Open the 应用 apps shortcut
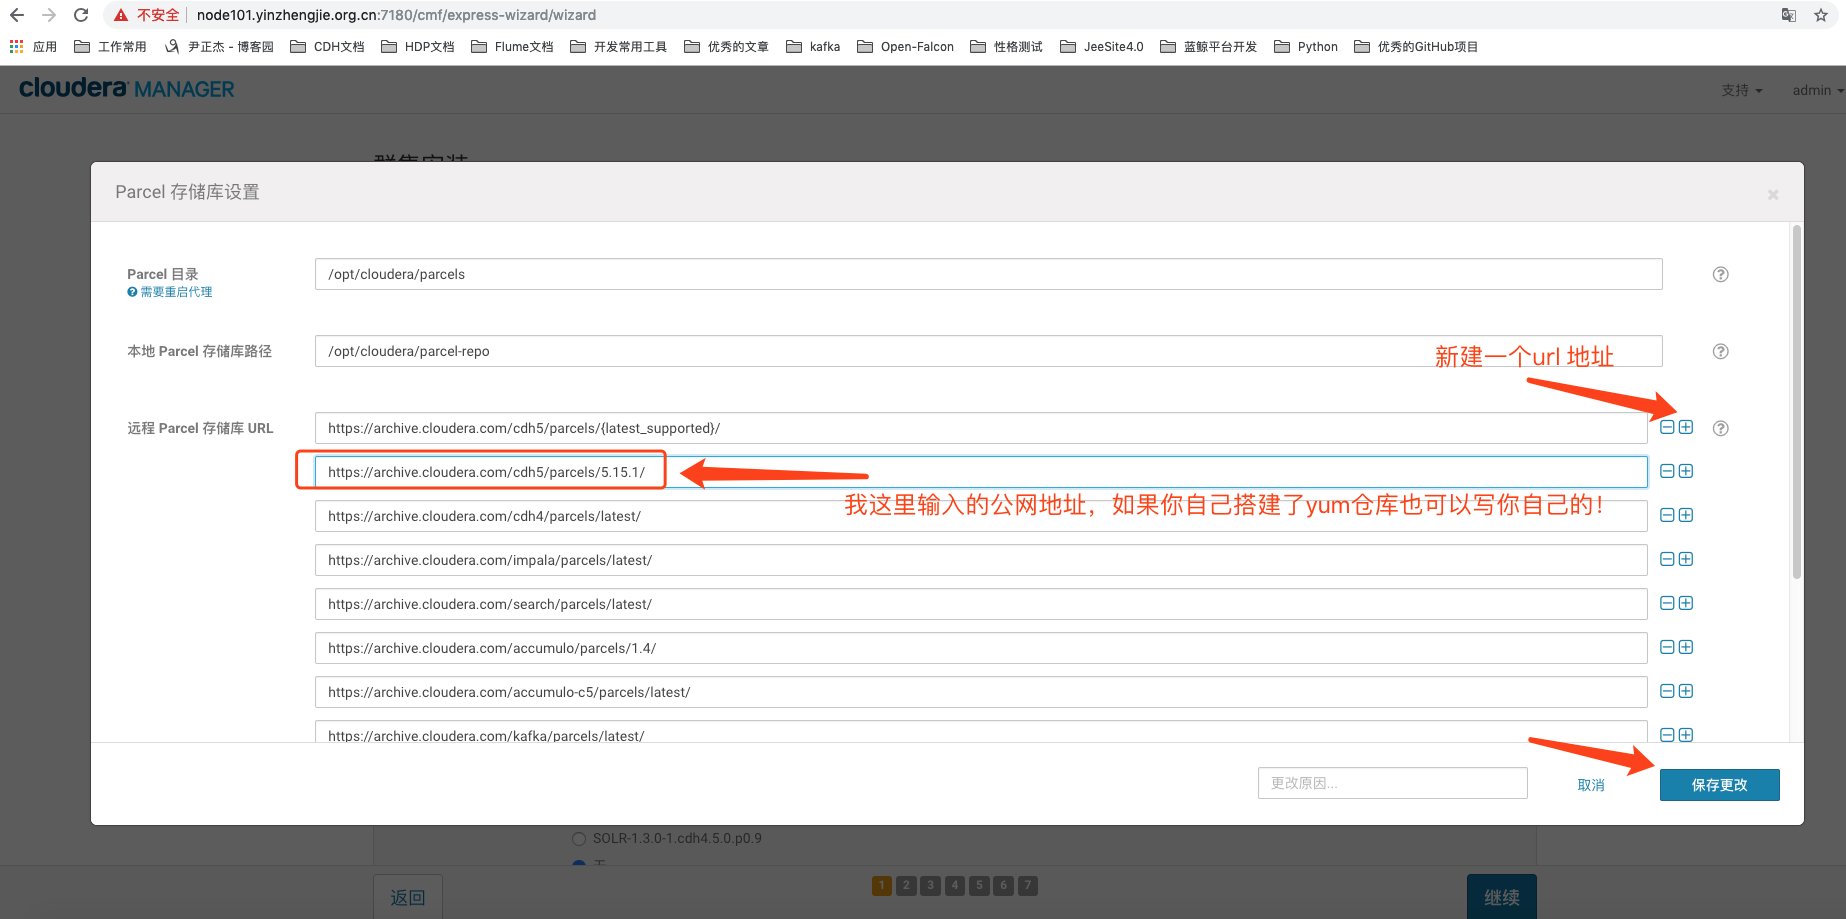The image size is (1846, 919). tap(33, 46)
